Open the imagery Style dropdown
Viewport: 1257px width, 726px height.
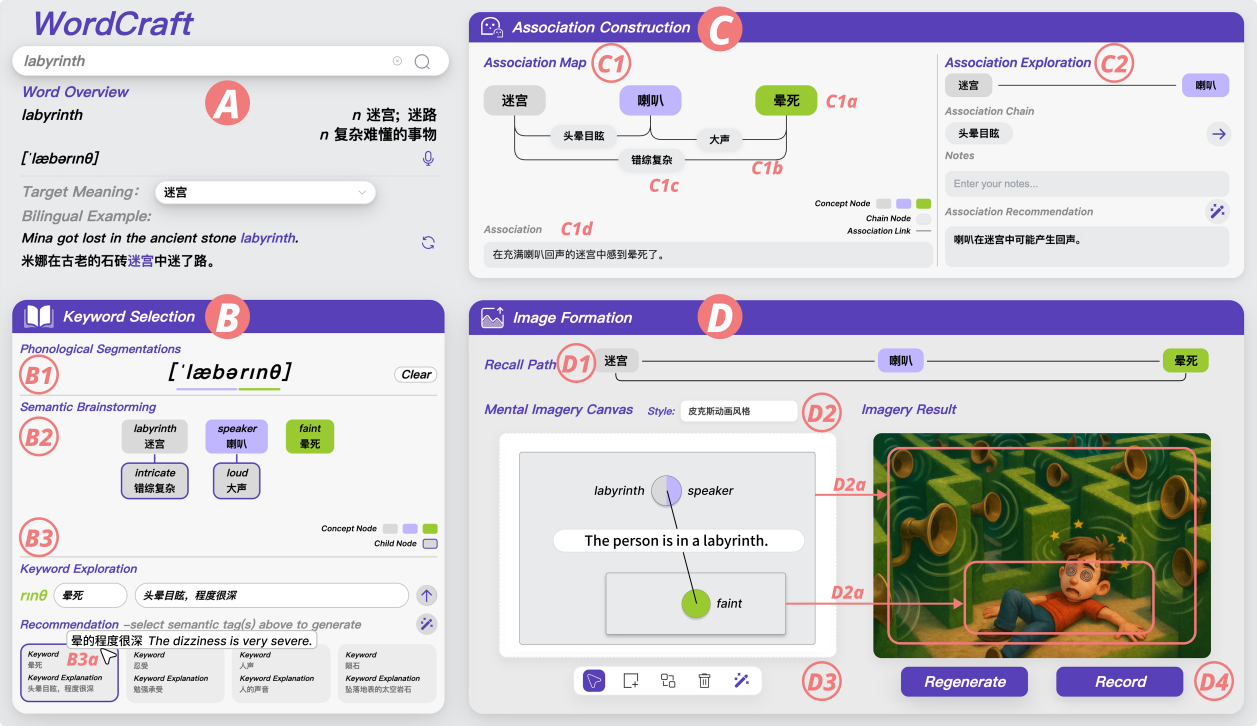[737, 411]
